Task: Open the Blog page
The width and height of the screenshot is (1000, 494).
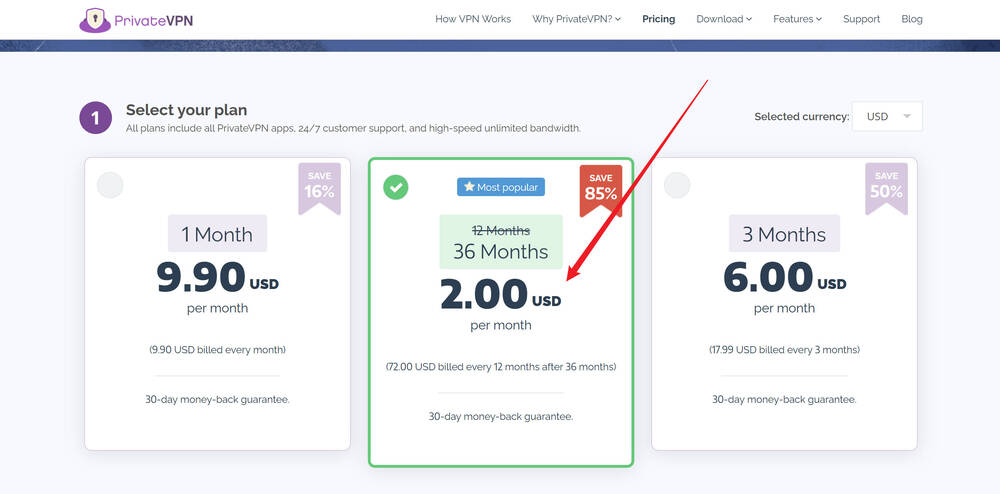Action: [x=911, y=19]
